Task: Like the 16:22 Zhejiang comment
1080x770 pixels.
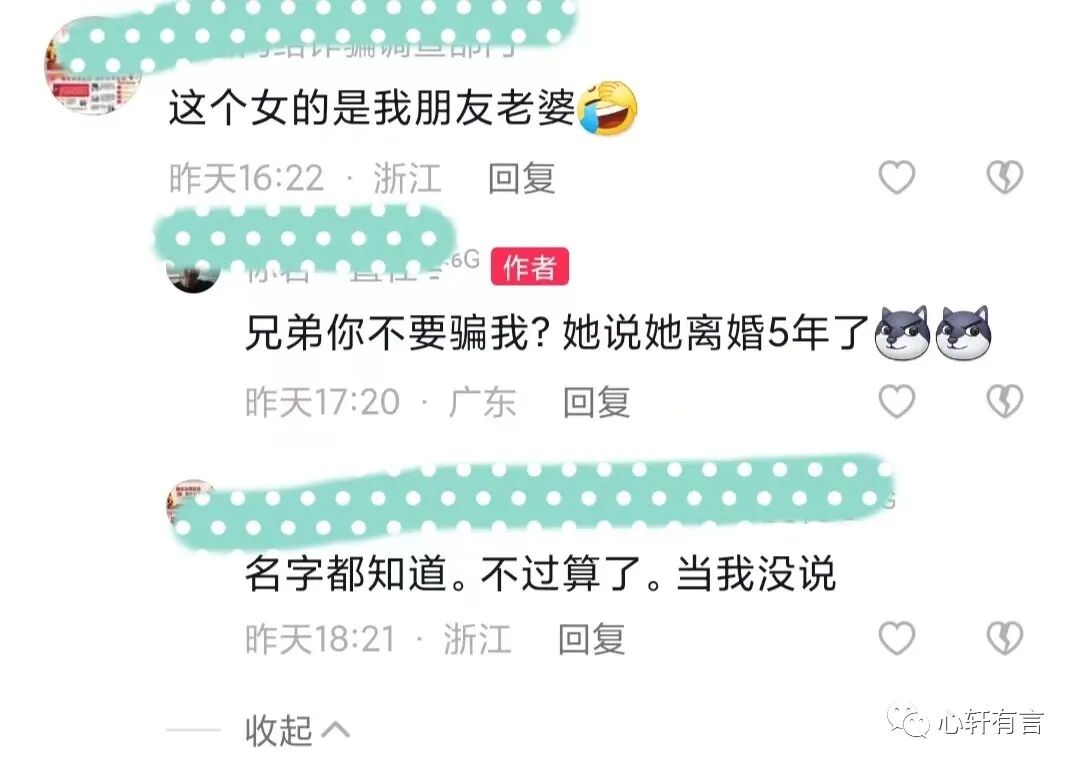Action: 897,177
